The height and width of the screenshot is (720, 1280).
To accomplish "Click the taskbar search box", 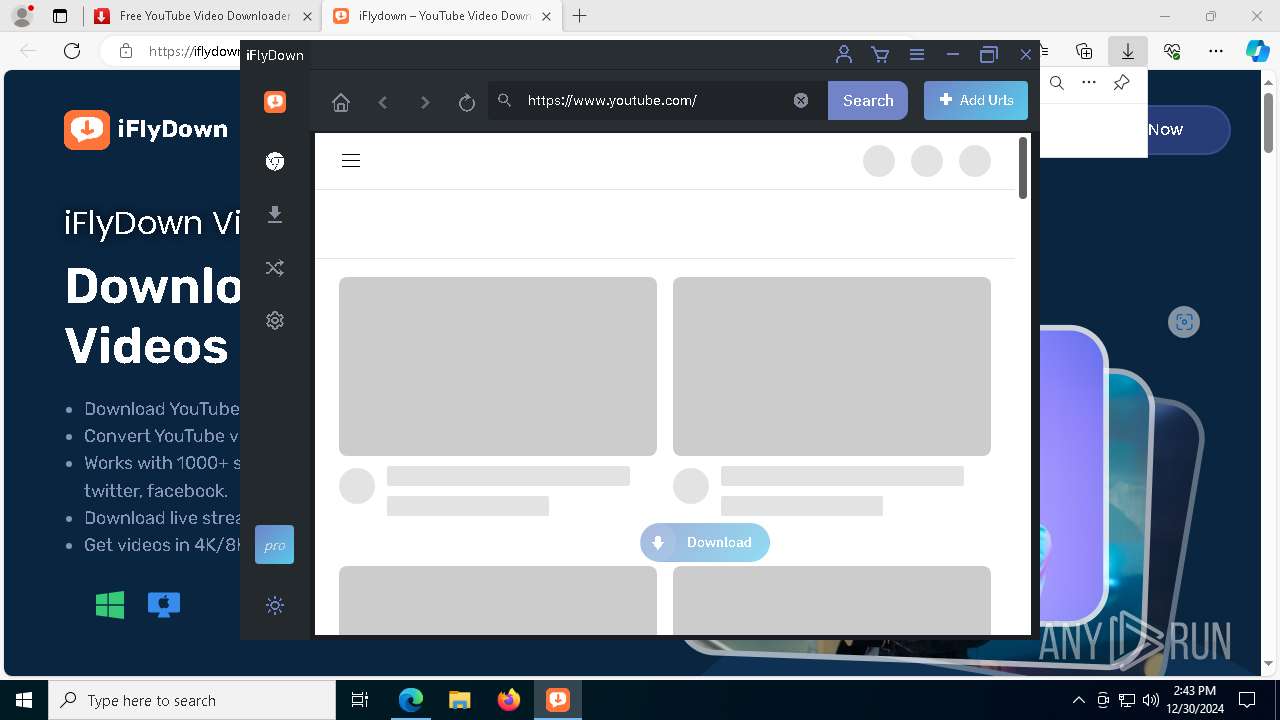I will tap(192, 700).
